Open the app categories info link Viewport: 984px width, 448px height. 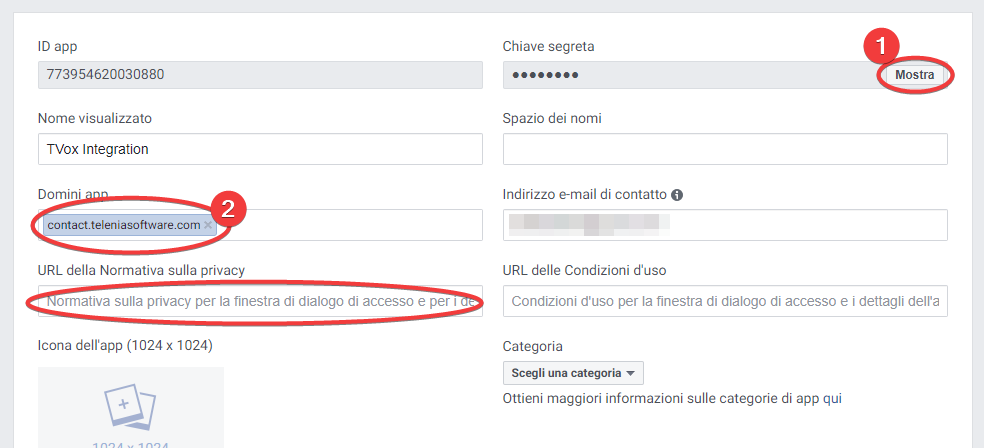click(672, 398)
